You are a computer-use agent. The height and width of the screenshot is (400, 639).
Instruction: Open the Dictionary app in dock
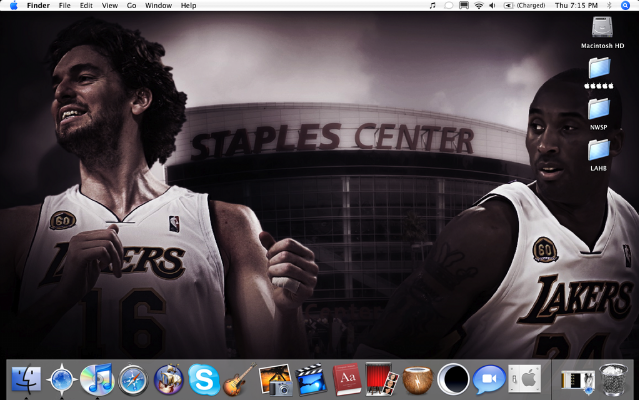point(346,380)
